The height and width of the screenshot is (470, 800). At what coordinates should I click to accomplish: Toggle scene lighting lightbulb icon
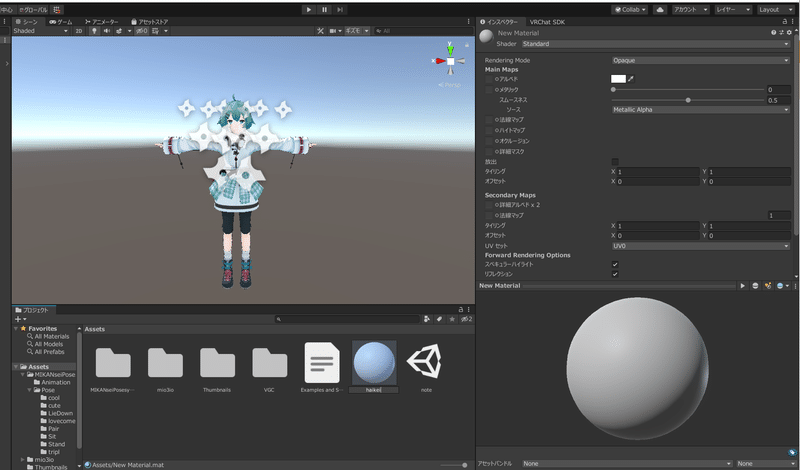click(x=94, y=31)
